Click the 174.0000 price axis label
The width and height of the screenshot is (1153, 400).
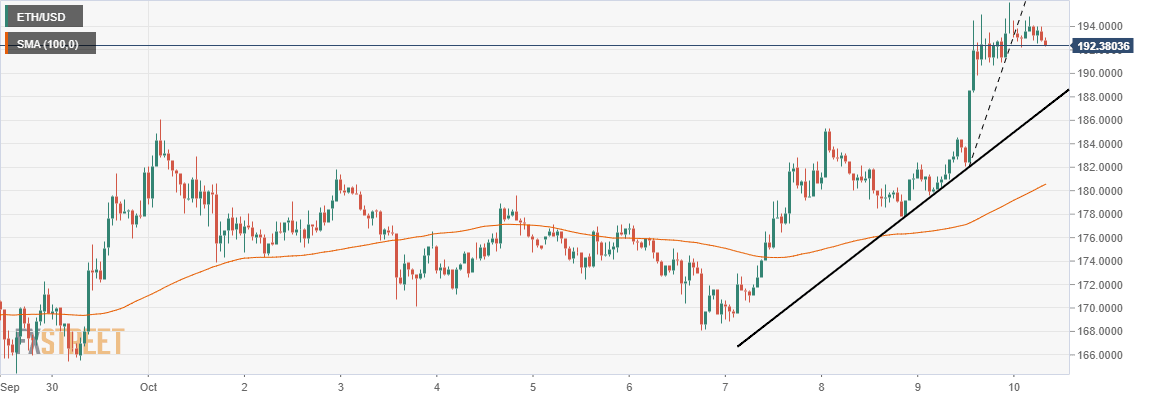(x=1101, y=261)
